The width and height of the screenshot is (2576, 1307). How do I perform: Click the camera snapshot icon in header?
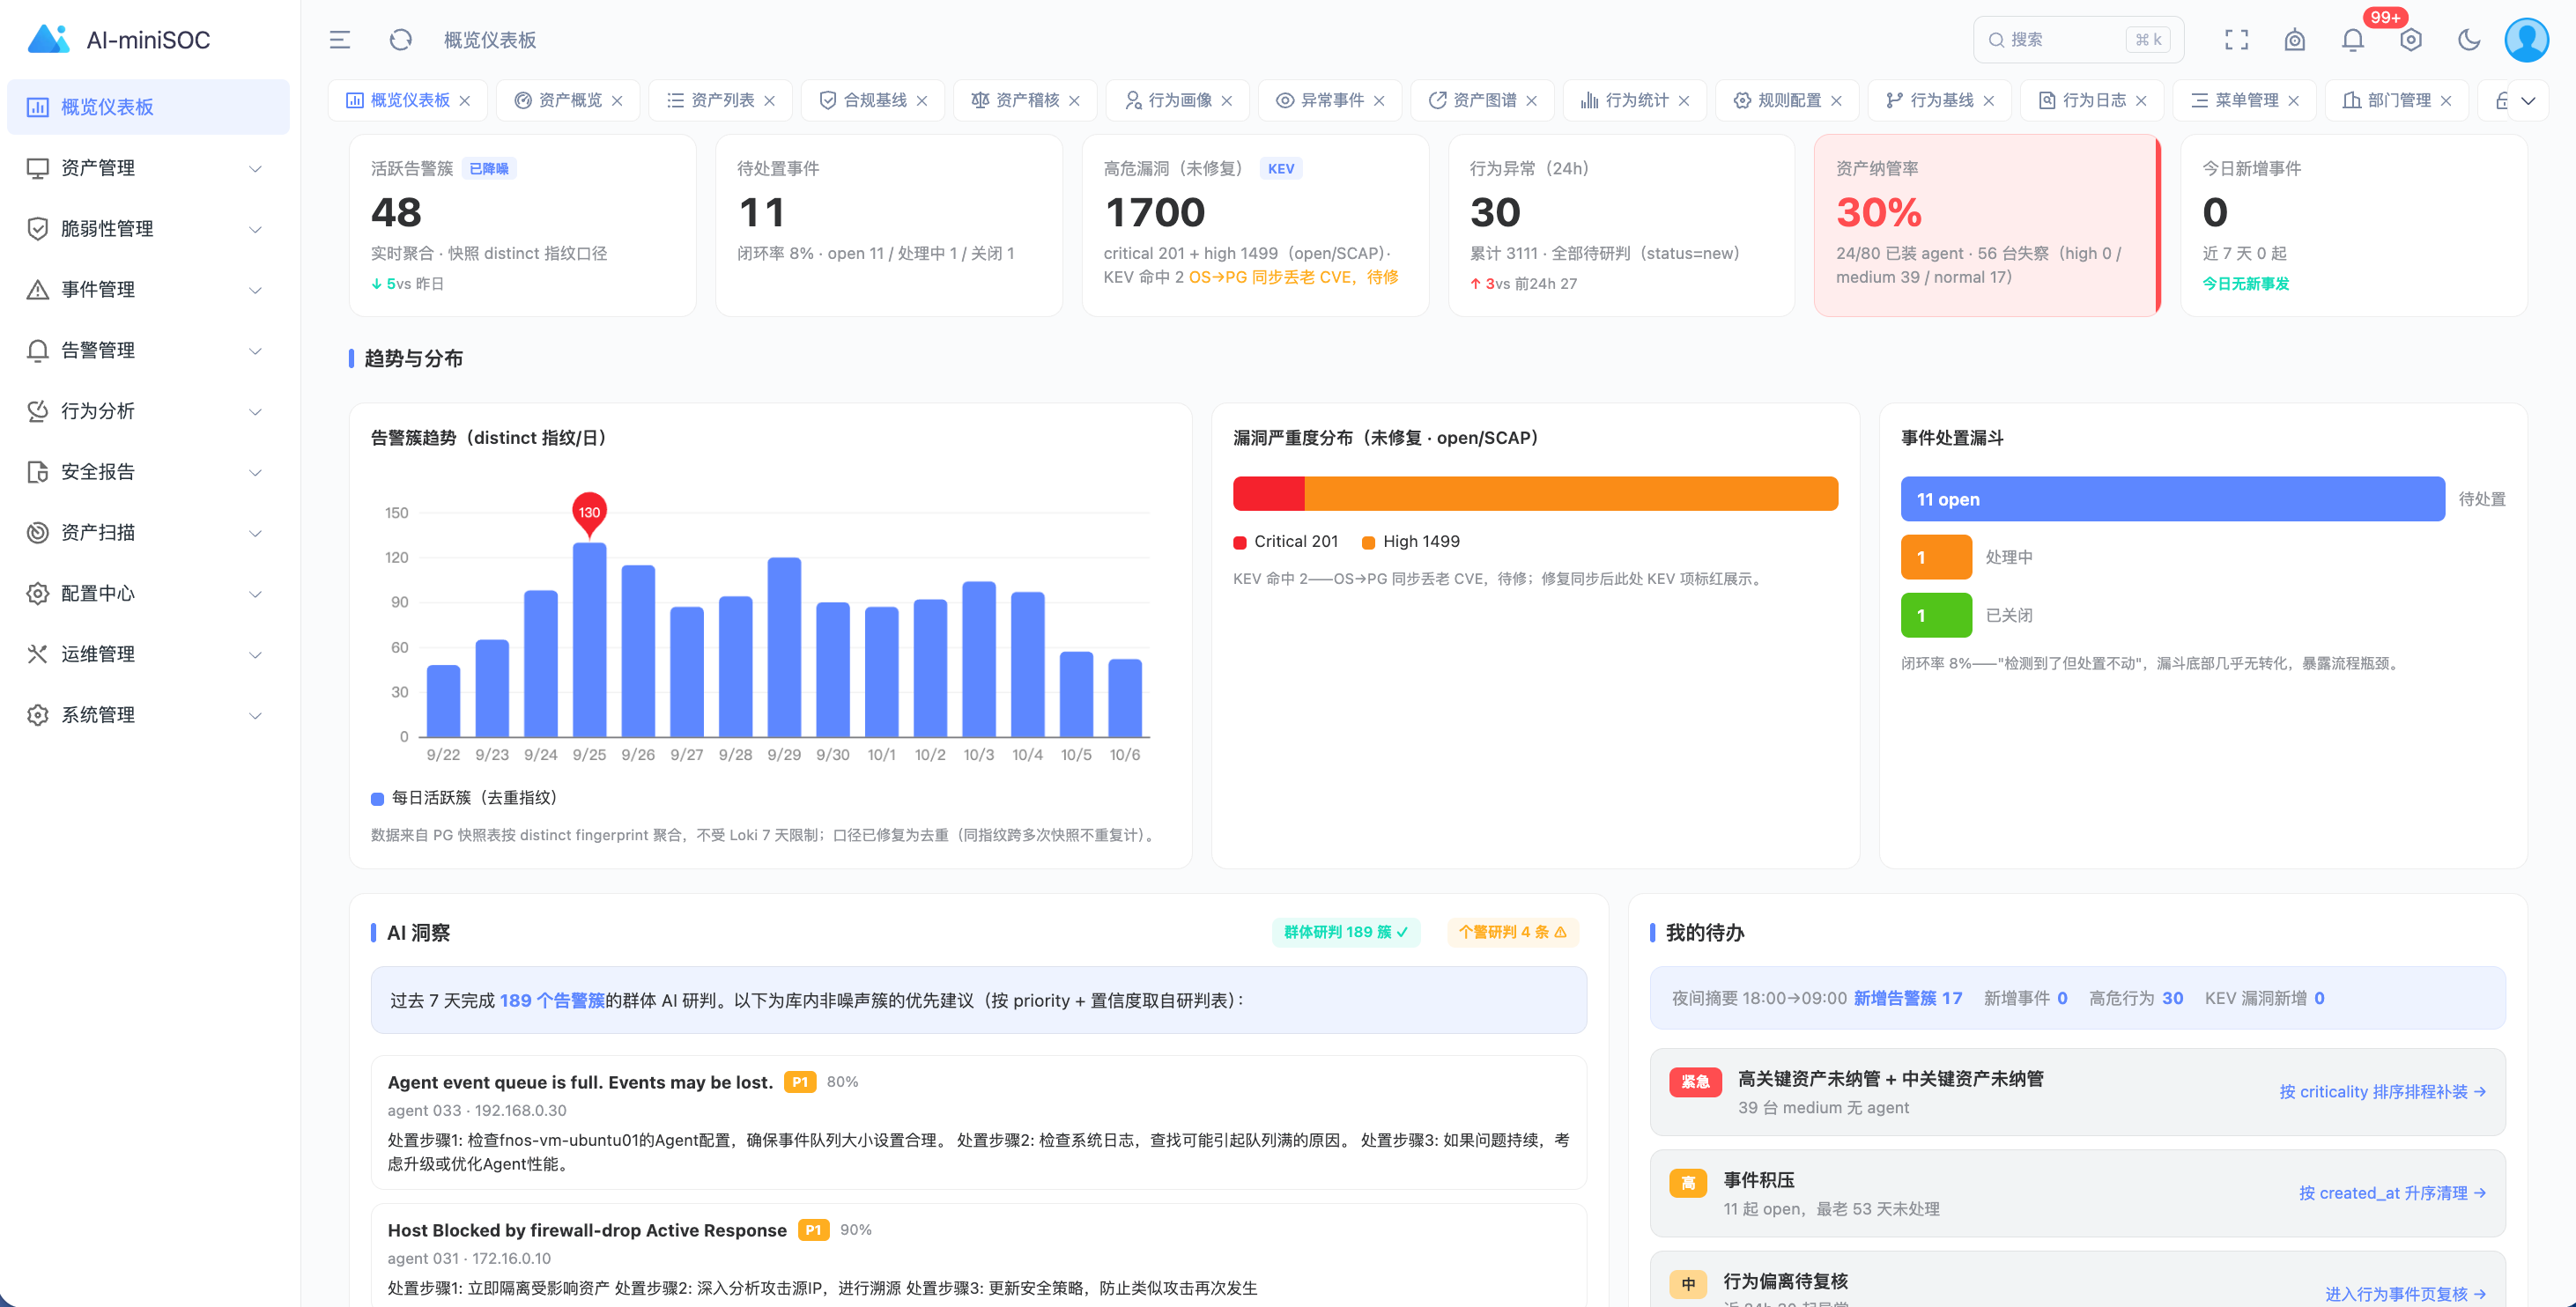(x=2295, y=40)
